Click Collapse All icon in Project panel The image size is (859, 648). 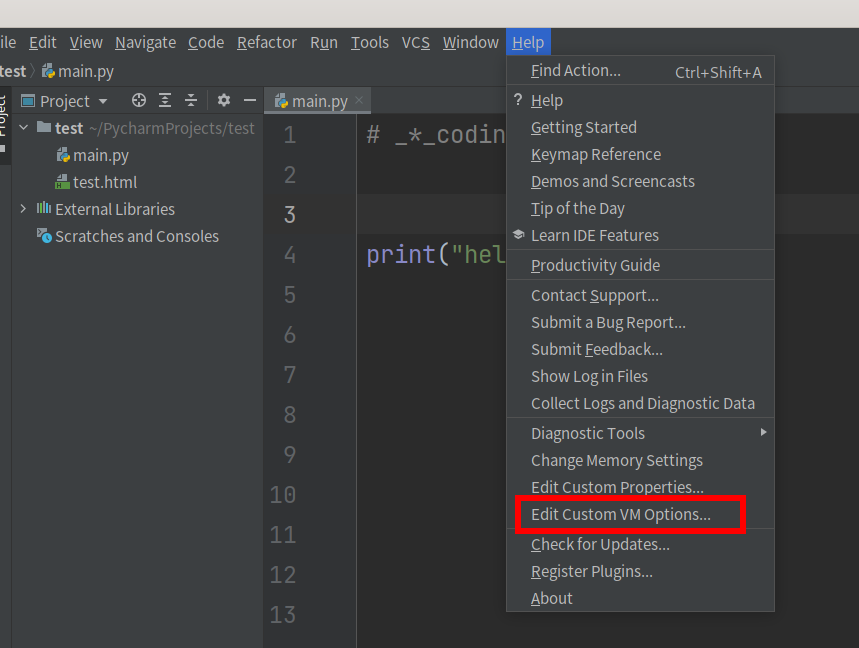(191, 100)
